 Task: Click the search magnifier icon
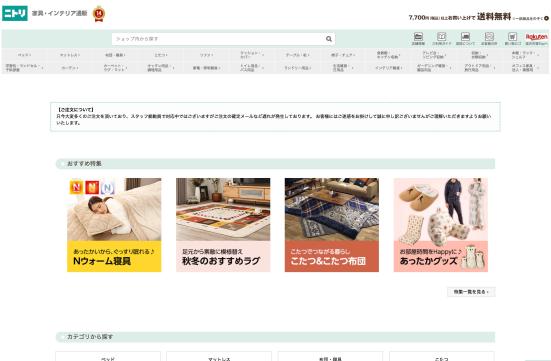point(329,39)
